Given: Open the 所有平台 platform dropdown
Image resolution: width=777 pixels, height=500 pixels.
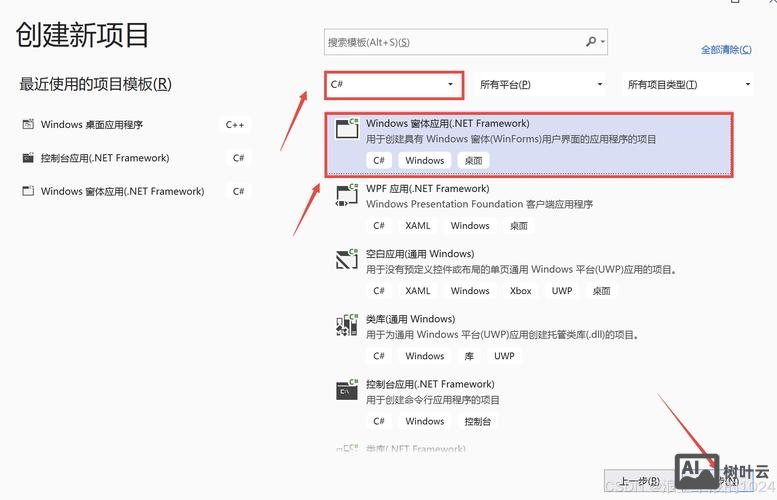Looking at the screenshot, I should [x=542, y=85].
